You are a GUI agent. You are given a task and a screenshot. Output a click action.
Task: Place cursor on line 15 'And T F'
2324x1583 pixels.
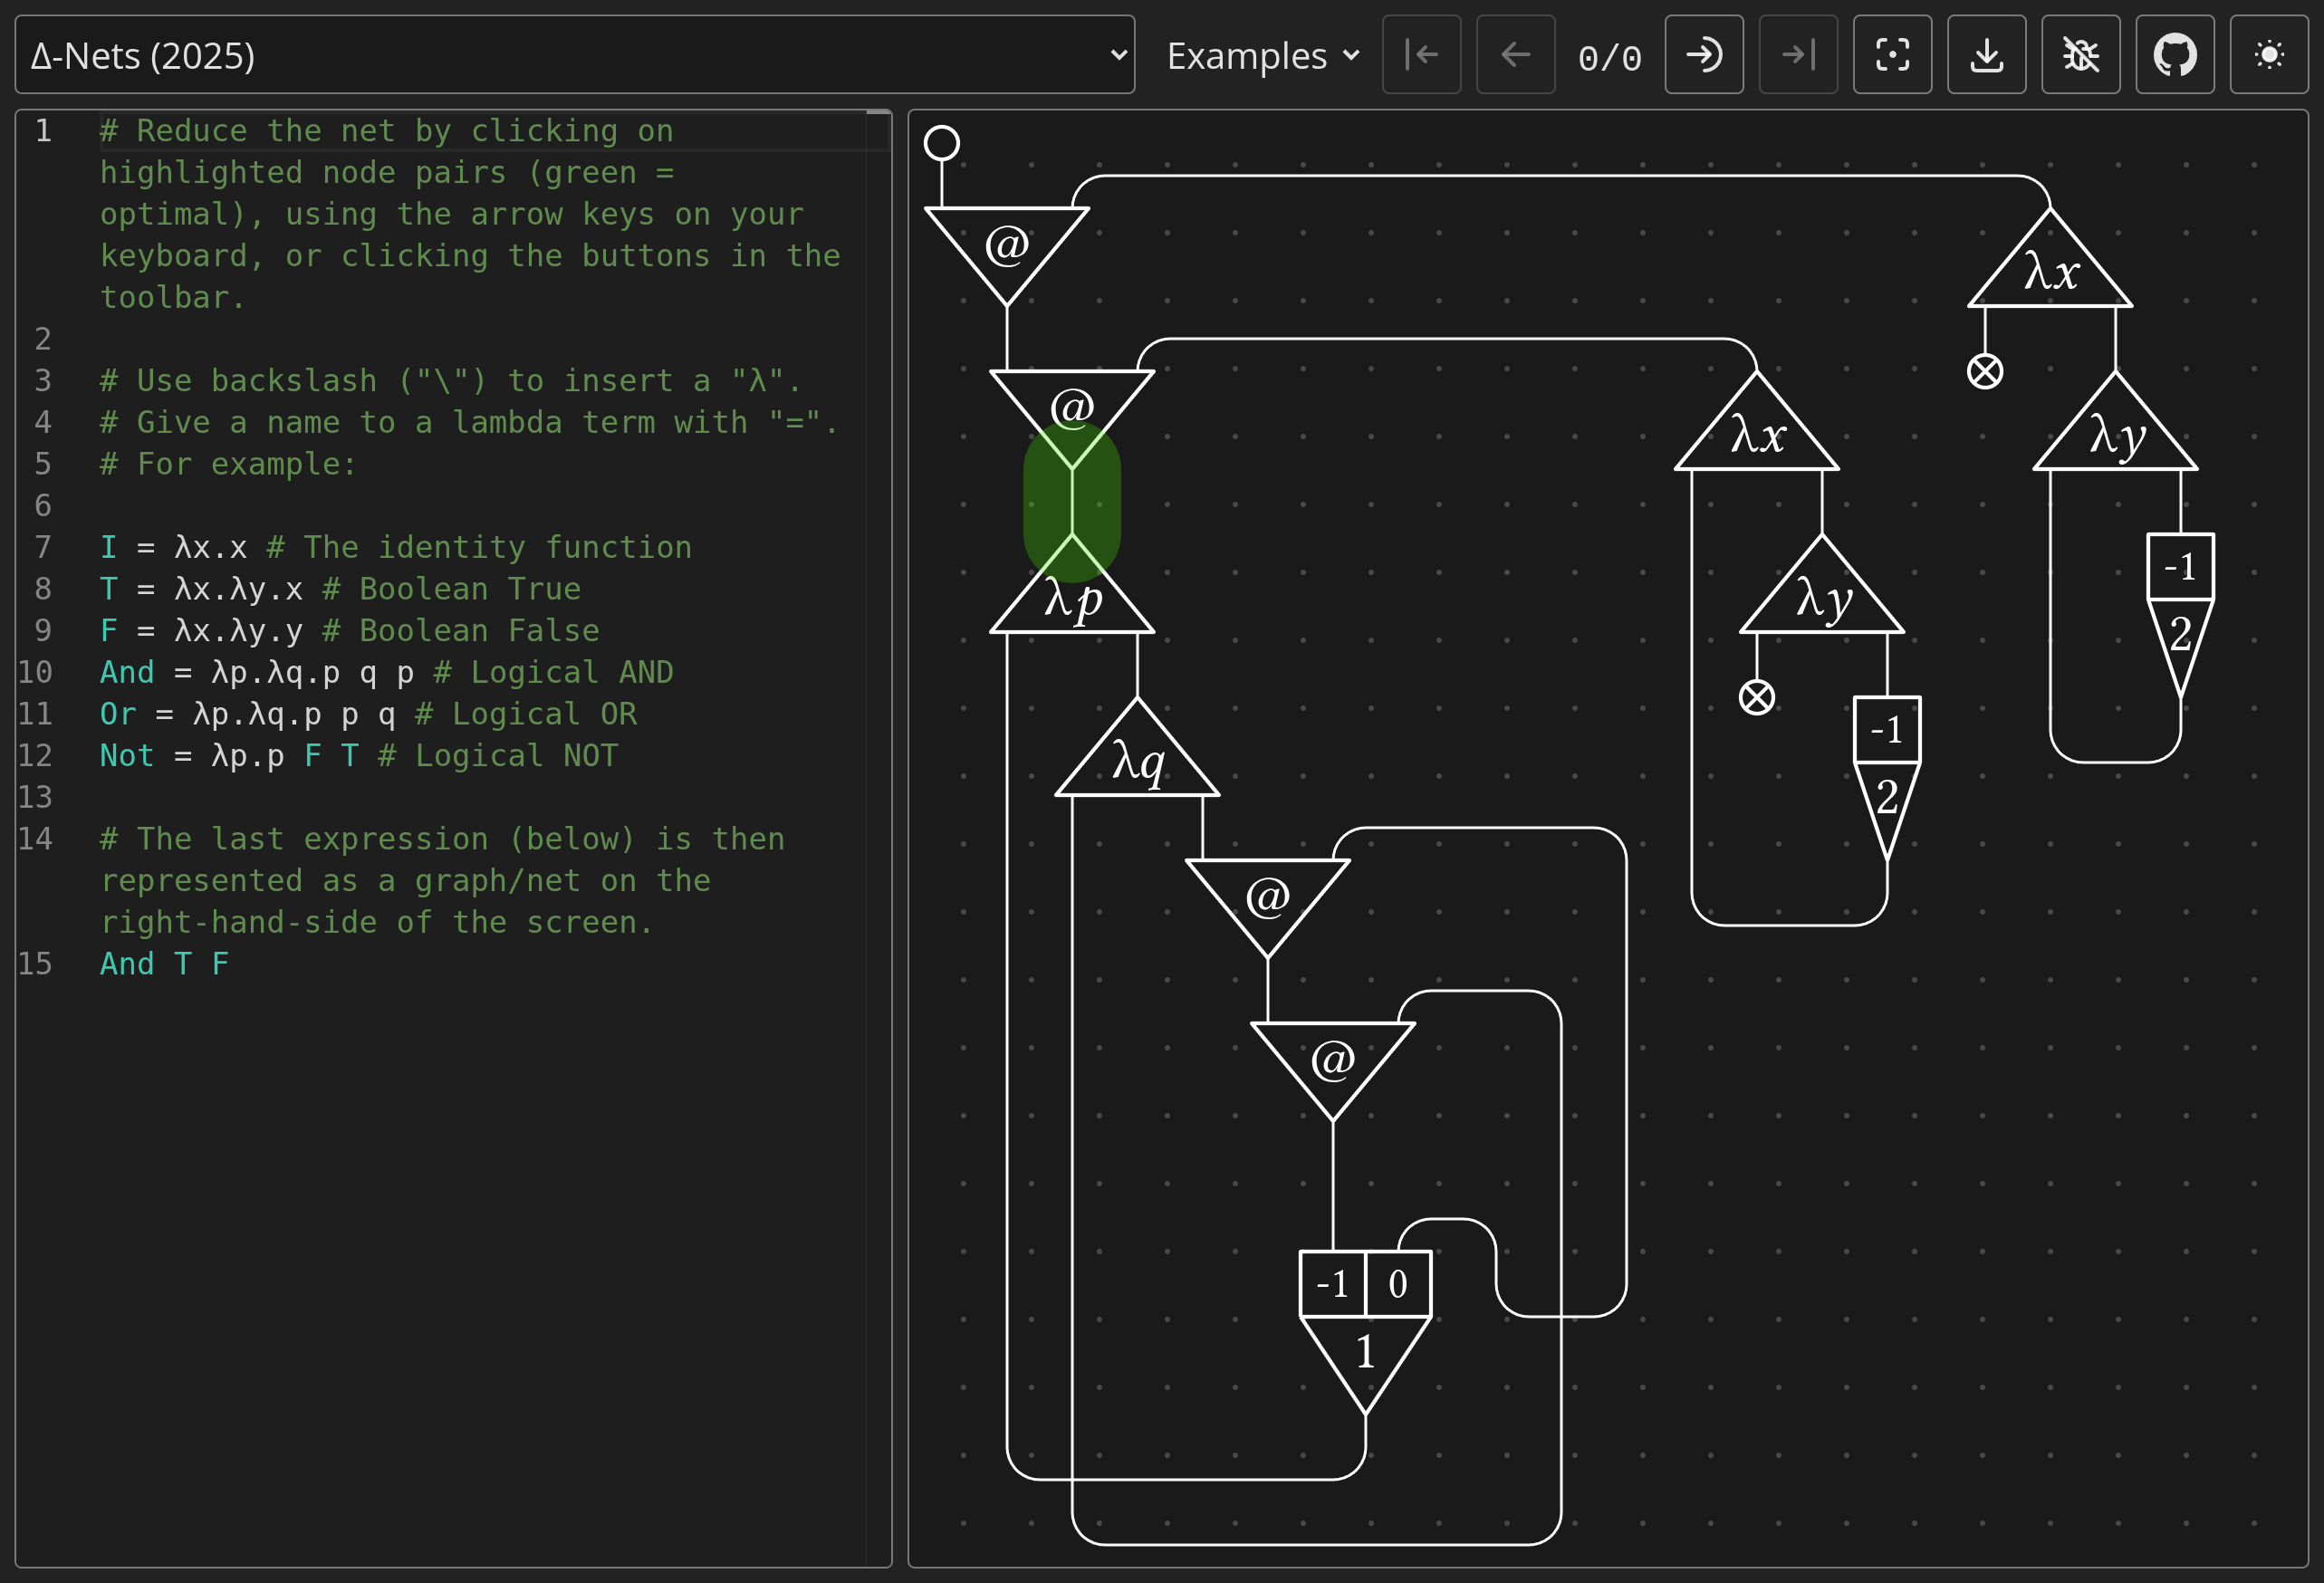pyautogui.click(x=165, y=964)
